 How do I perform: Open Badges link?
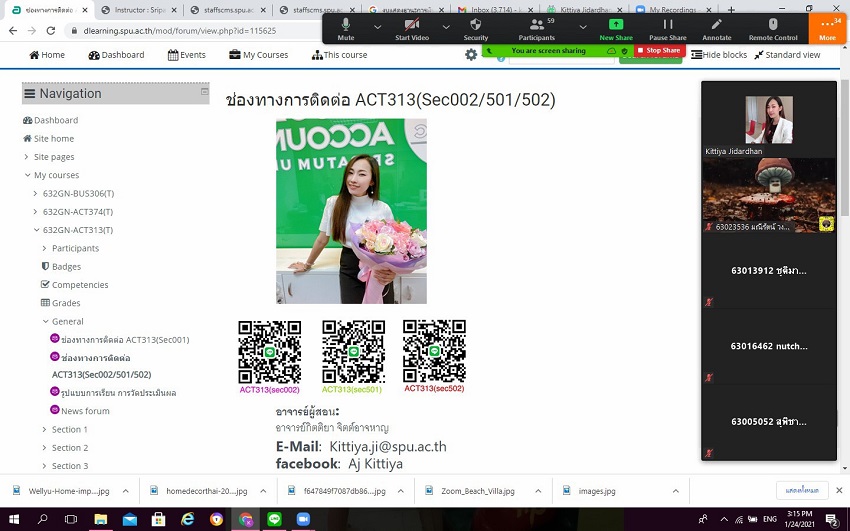pyautogui.click(x=61, y=267)
